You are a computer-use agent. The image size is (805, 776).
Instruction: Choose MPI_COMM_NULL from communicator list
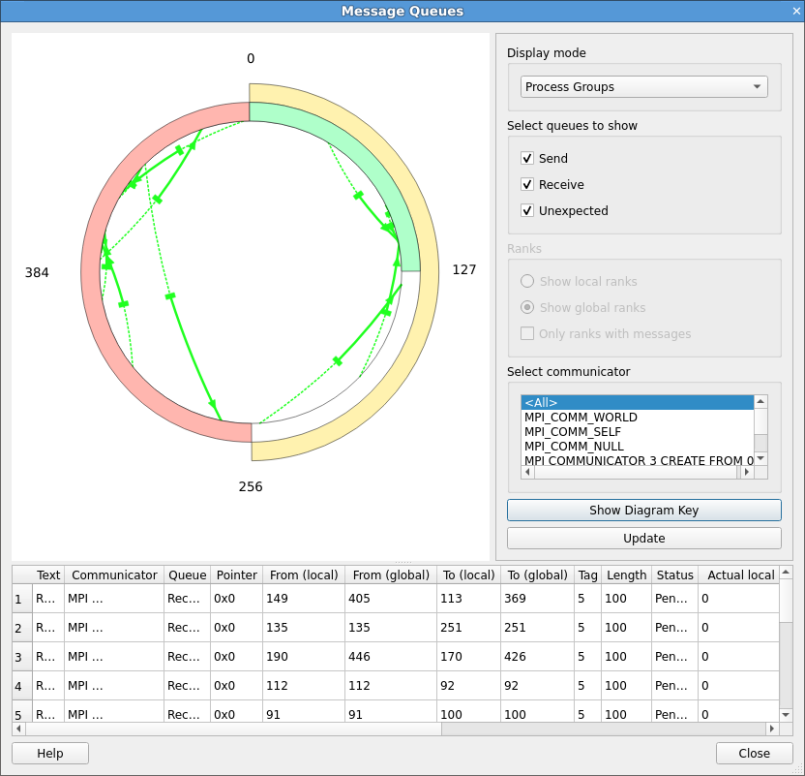(574, 446)
